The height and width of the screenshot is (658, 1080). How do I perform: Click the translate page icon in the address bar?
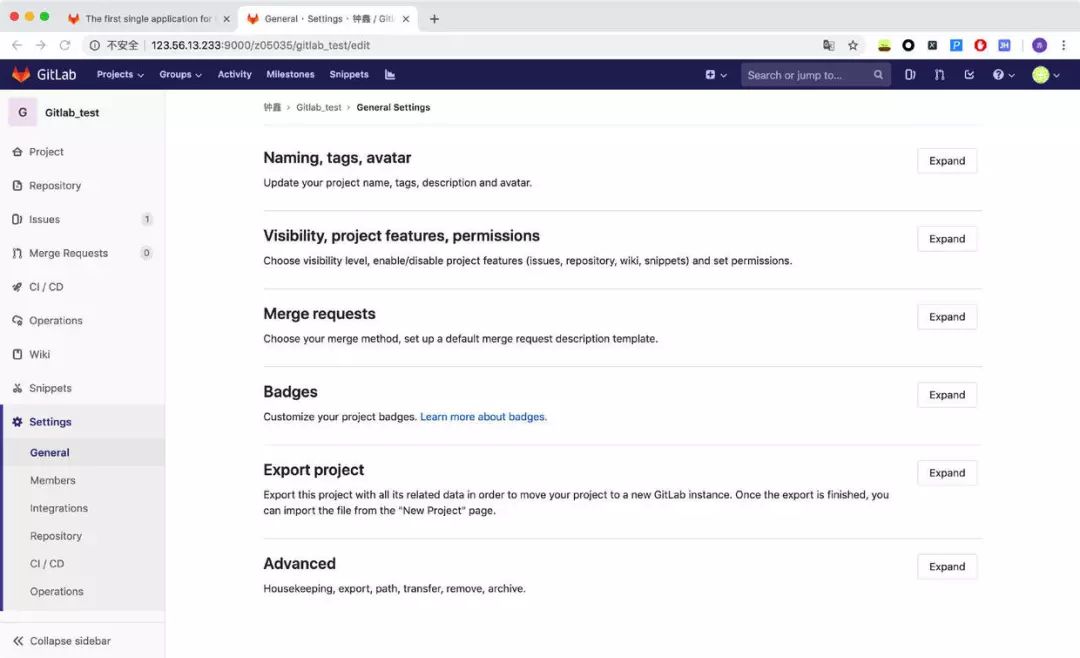point(829,45)
